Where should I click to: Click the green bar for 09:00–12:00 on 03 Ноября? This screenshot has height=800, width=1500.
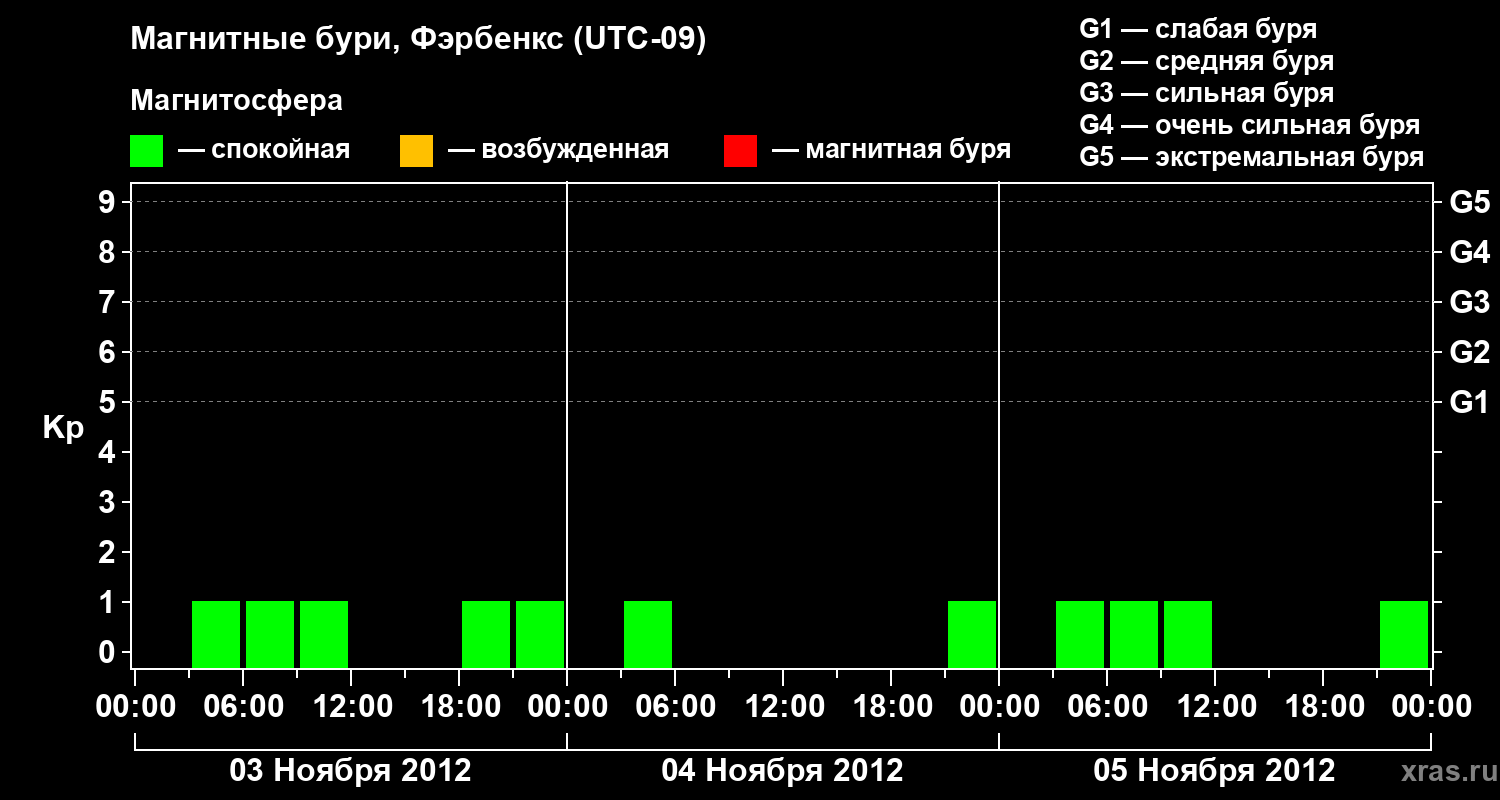(324, 634)
